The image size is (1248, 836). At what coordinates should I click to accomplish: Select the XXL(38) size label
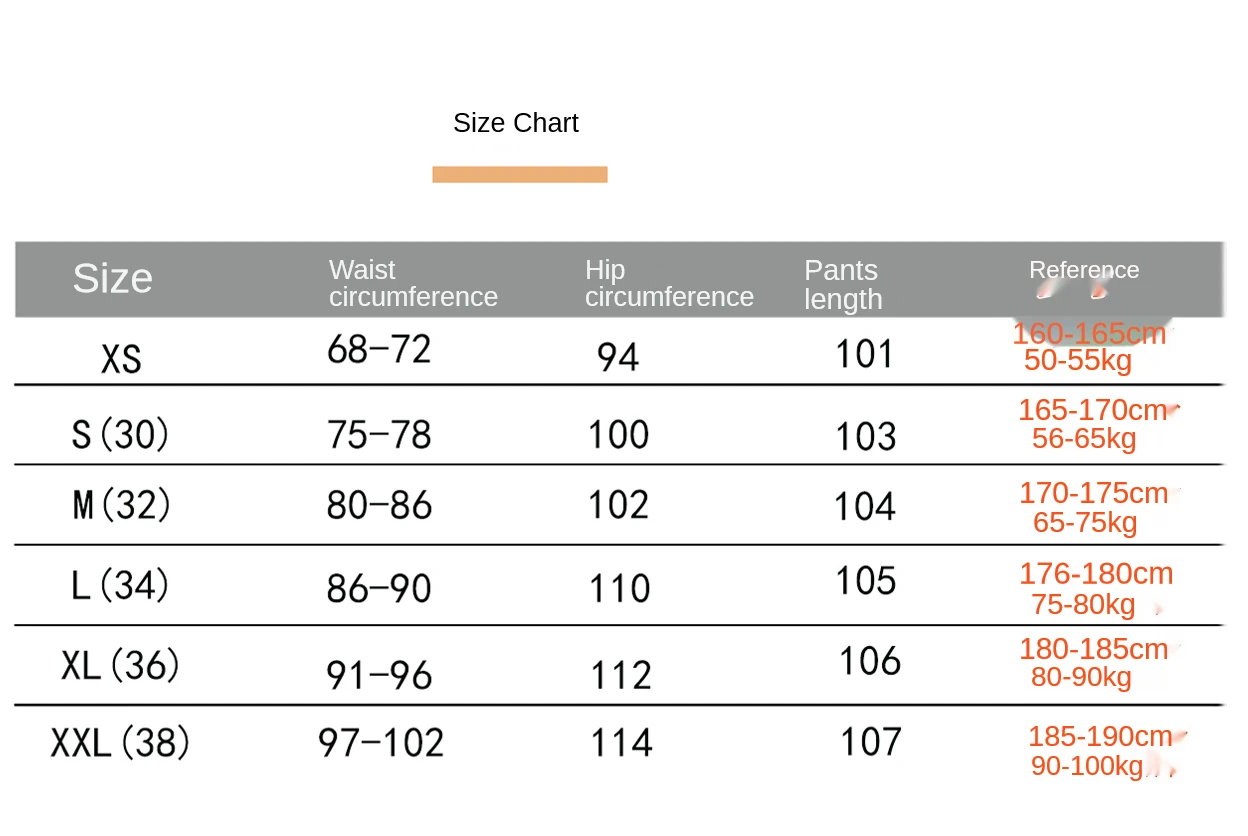(x=120, y=743)
